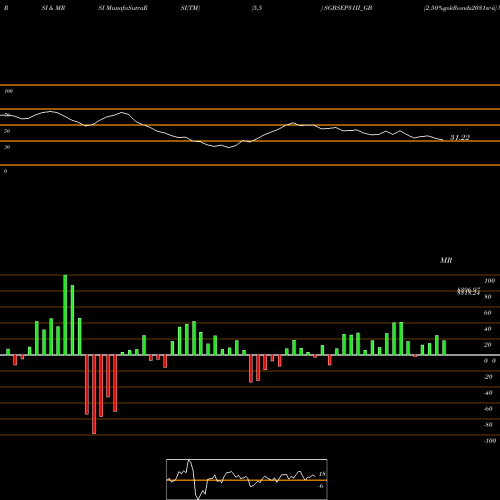This screenshot has height=500, width=500.
Task: Click the RSI value '31.22' label
Action: pos(460,137)
